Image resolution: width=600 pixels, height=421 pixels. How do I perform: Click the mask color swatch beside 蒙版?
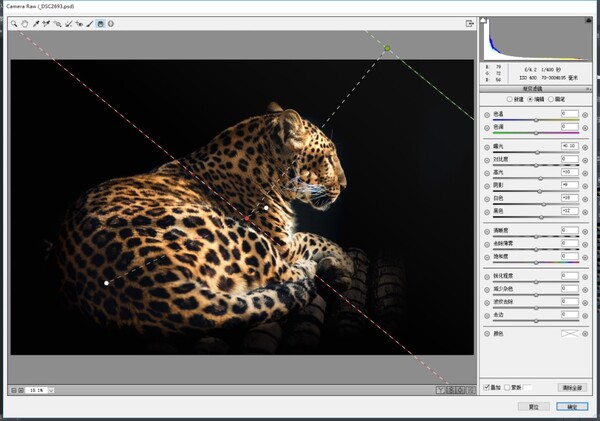(x=528, y=387)
